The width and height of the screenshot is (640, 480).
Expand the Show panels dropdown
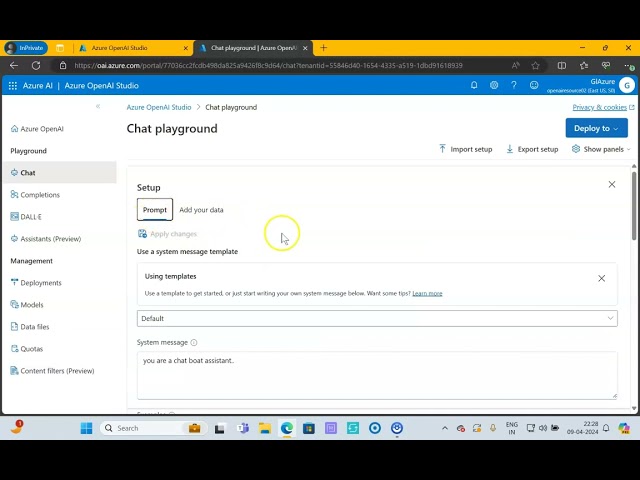[601, 149]
